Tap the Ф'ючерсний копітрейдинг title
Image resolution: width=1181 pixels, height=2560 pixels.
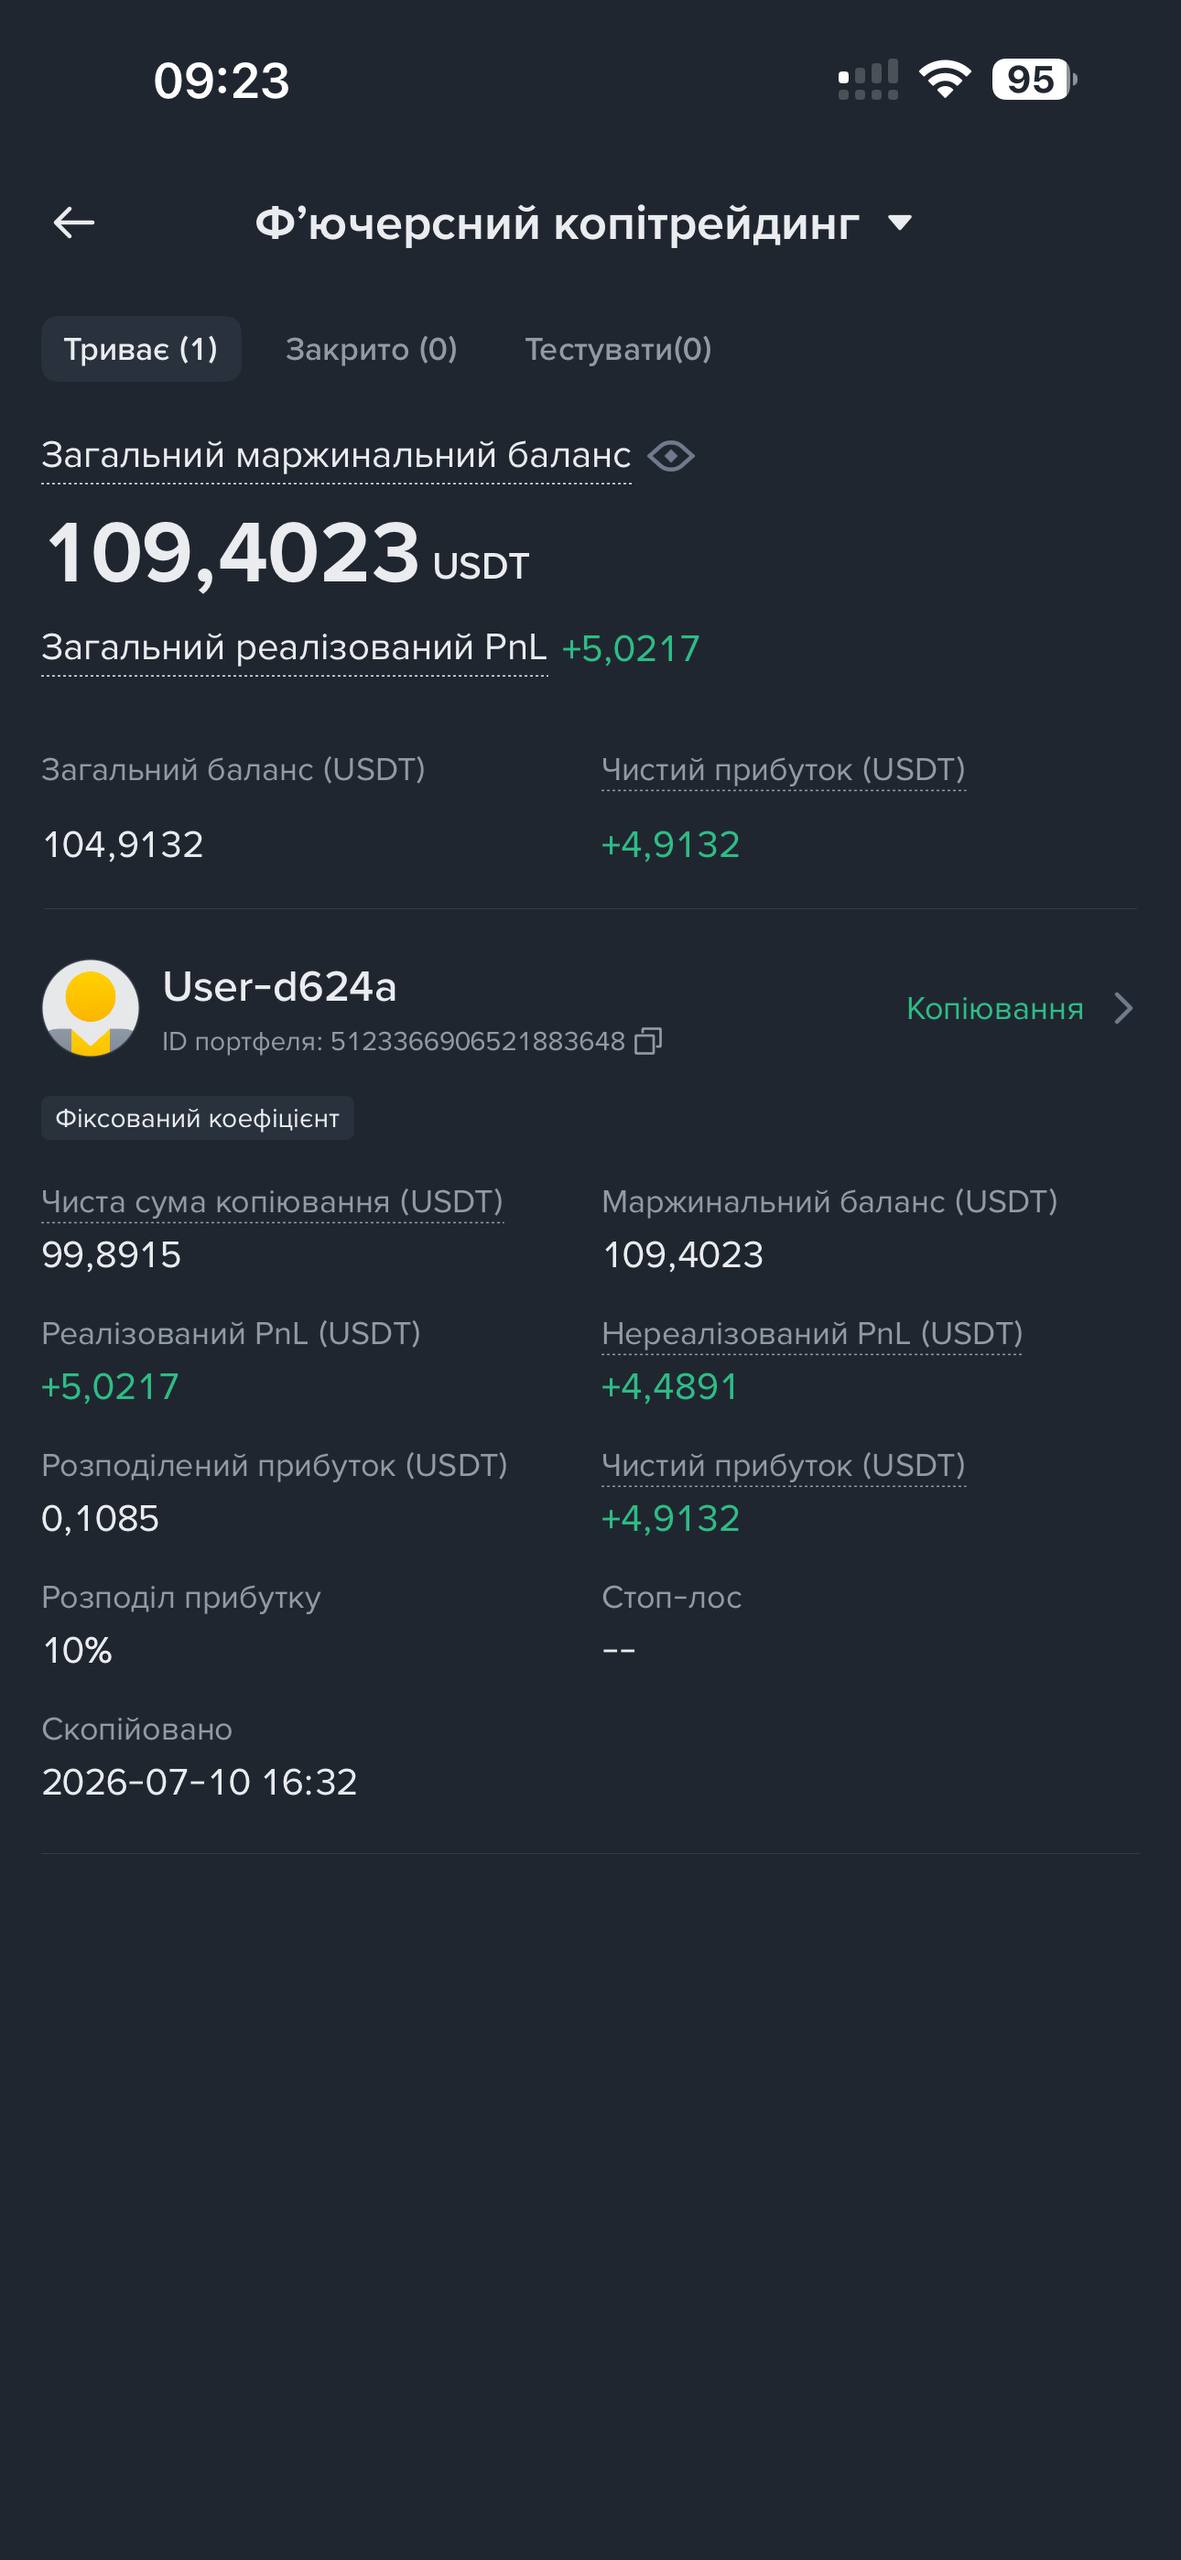557,223
